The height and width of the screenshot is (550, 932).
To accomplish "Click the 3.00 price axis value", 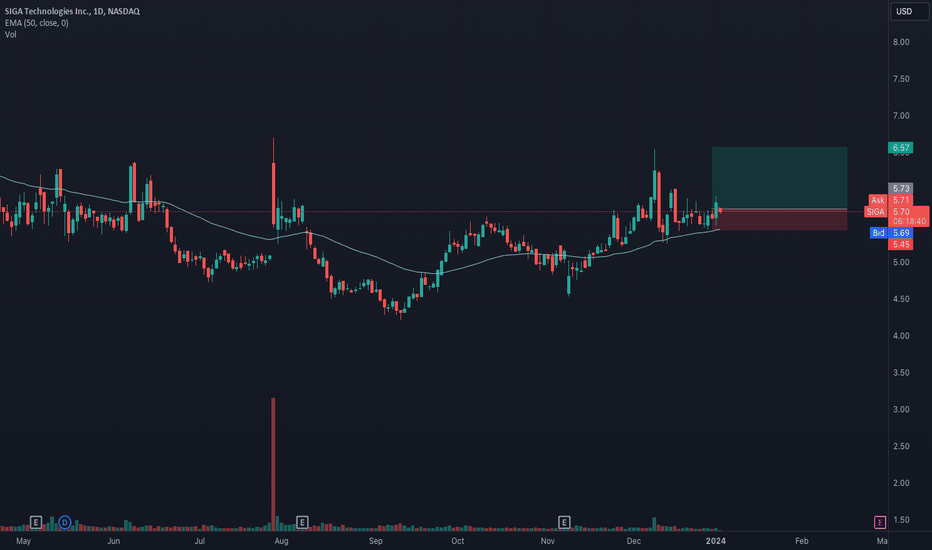I will tap(901, 410).
